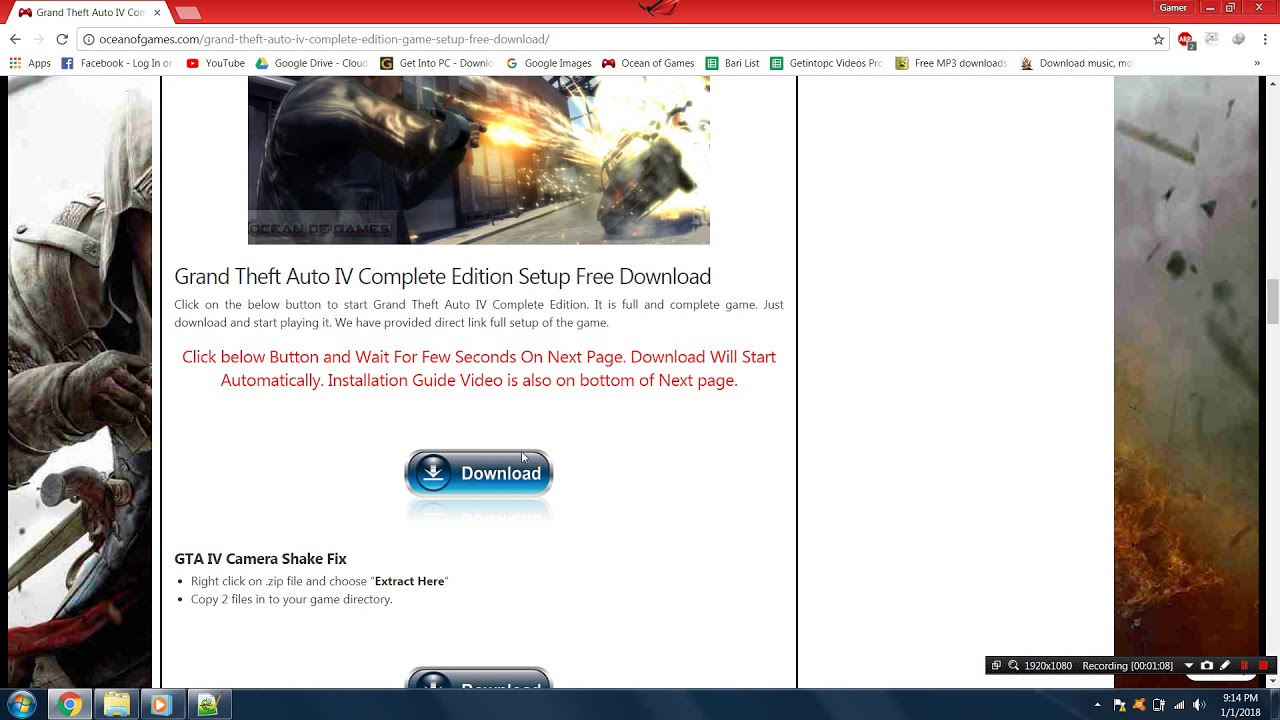Pause the screen recording
The image size is (1280, 720).
(x=1244, y=665)
